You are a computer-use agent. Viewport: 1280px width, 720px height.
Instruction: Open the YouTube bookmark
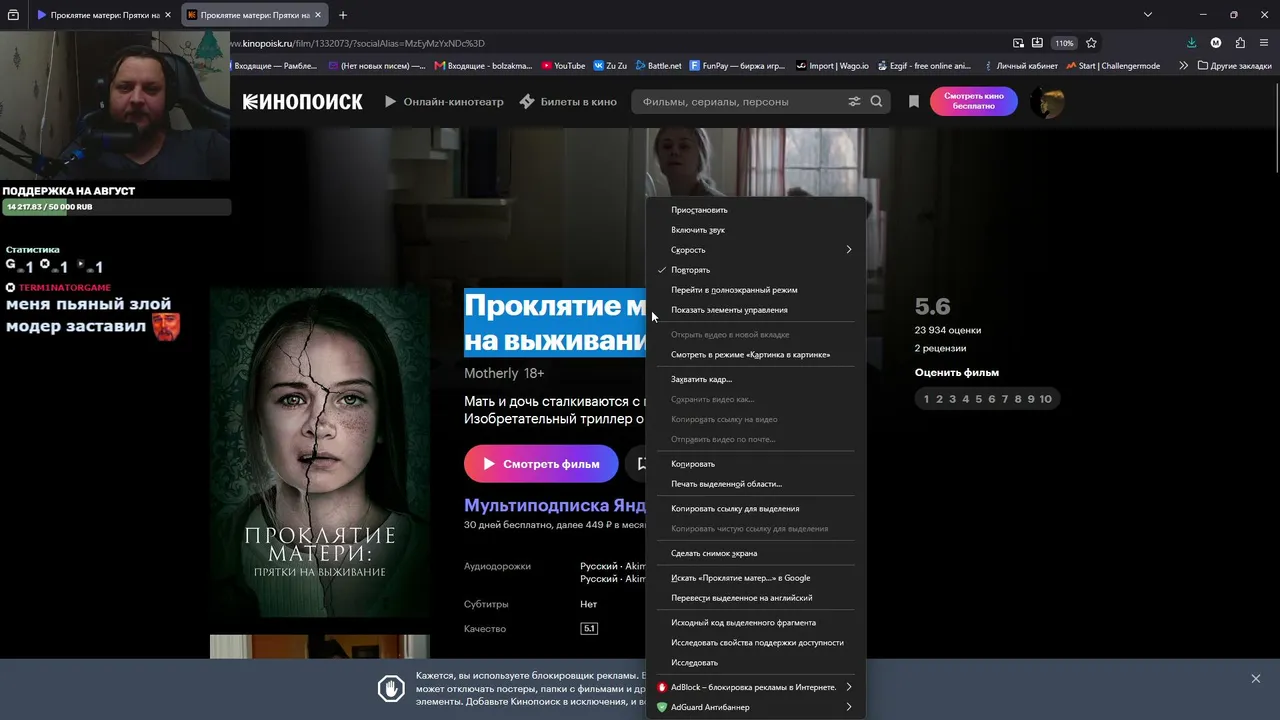click(563, 66)
